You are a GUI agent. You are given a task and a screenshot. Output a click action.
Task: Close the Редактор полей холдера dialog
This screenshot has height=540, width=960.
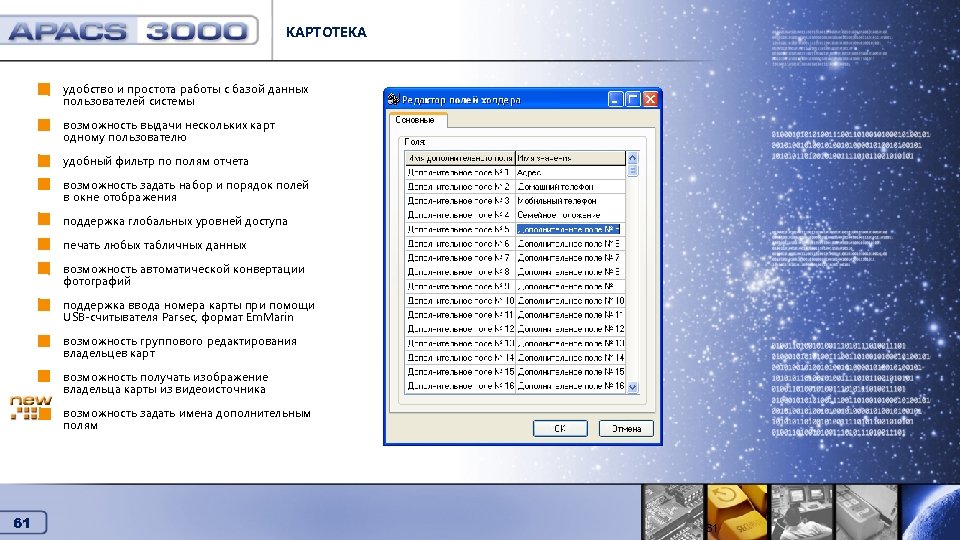click(650, 99)
